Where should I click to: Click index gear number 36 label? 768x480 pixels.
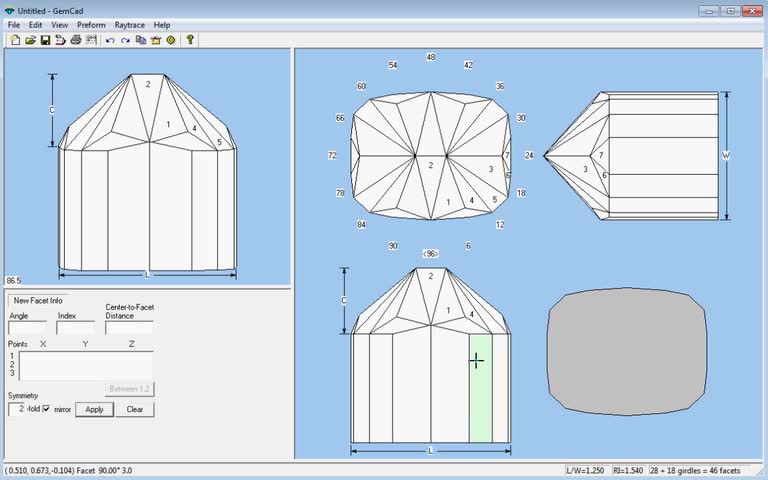click(500, 86)
